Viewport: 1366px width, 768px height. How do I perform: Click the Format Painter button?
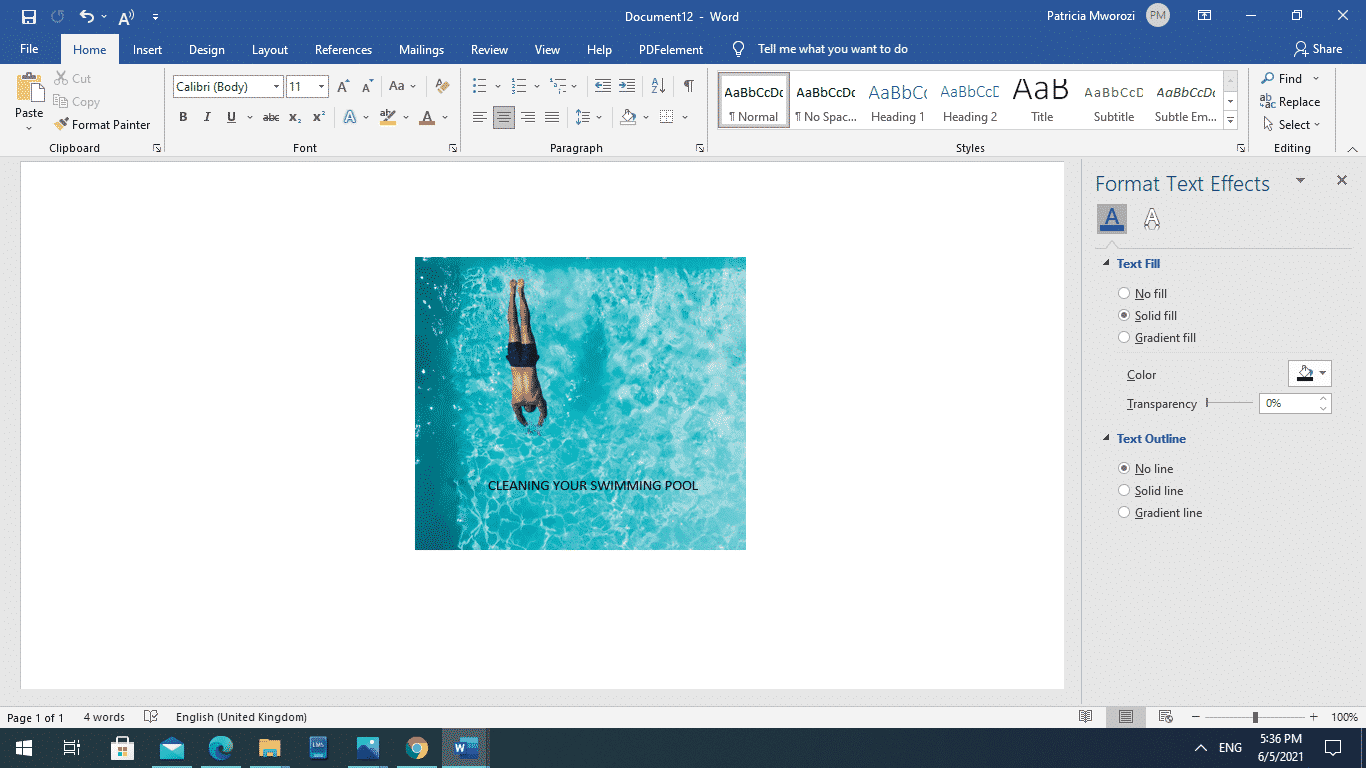pyautogui.click(x=103, y=124)
